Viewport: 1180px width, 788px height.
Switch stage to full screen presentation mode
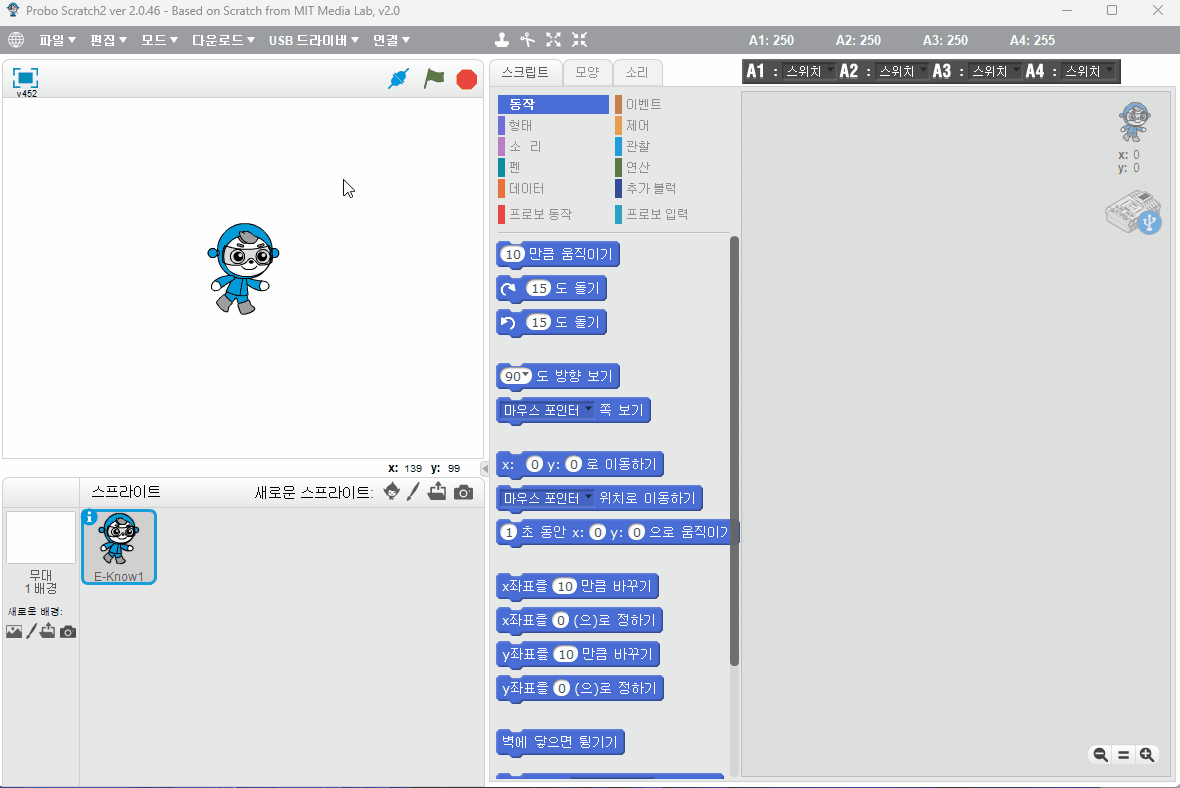pyautogui.click(x=25, y=78)
